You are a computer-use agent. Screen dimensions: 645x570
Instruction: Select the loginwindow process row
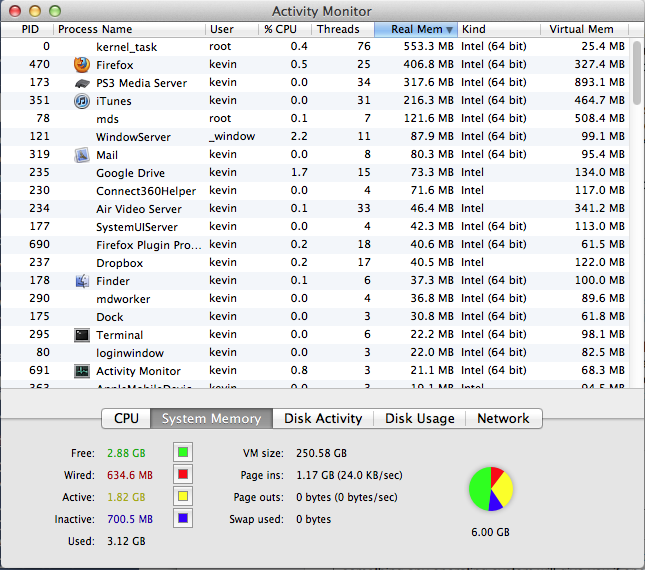pyautogui.click(x=315, y=353)
